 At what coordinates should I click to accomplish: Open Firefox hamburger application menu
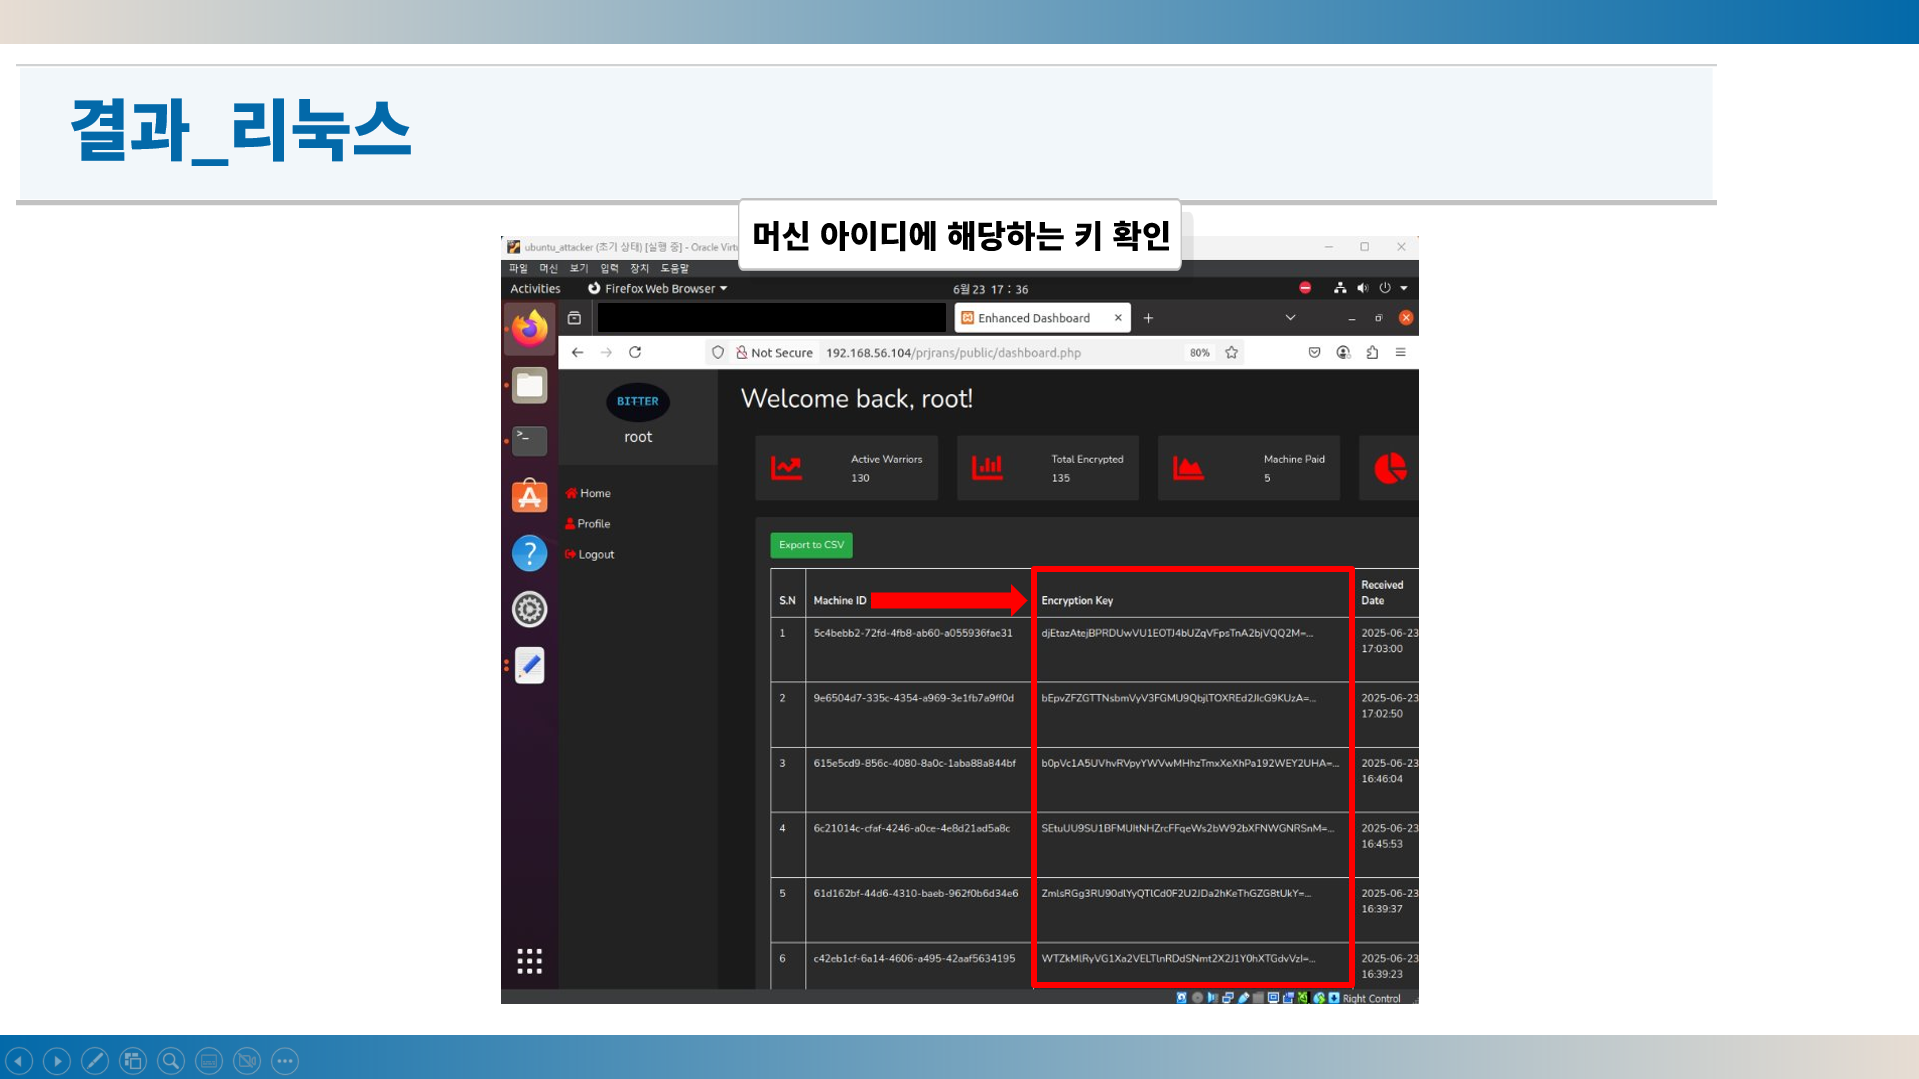pos(1400,353)
